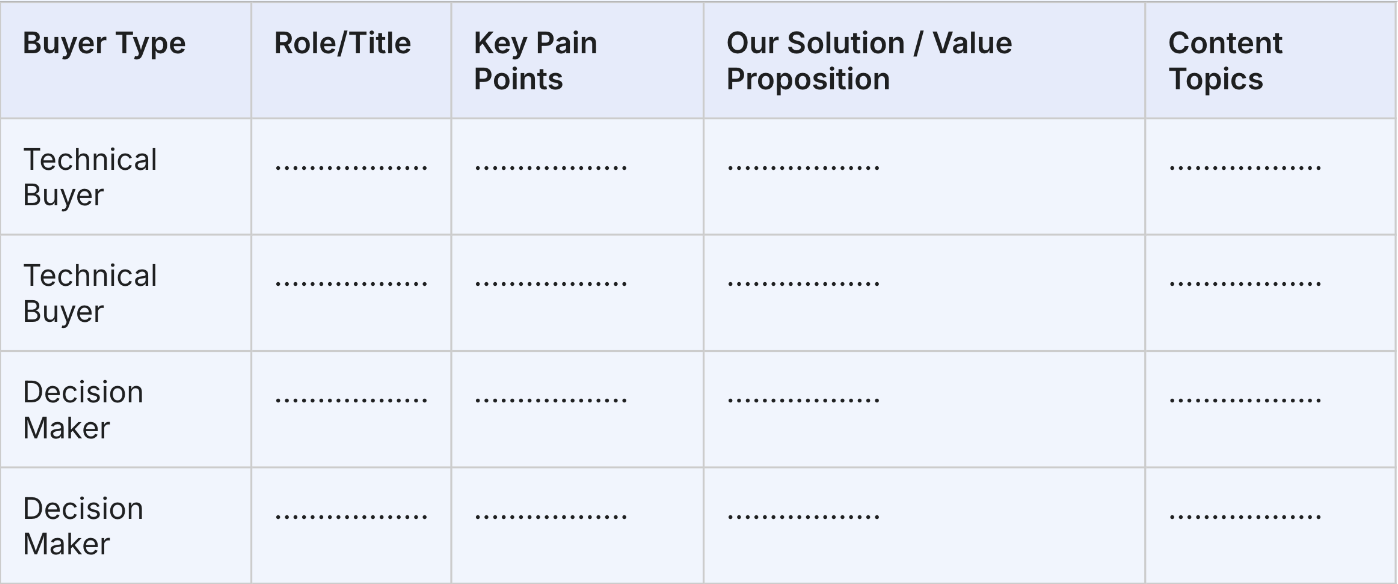Select Role/Title placeholder in second Technical Buyer row
The image size is (1398, 584).
coord(351,282)
